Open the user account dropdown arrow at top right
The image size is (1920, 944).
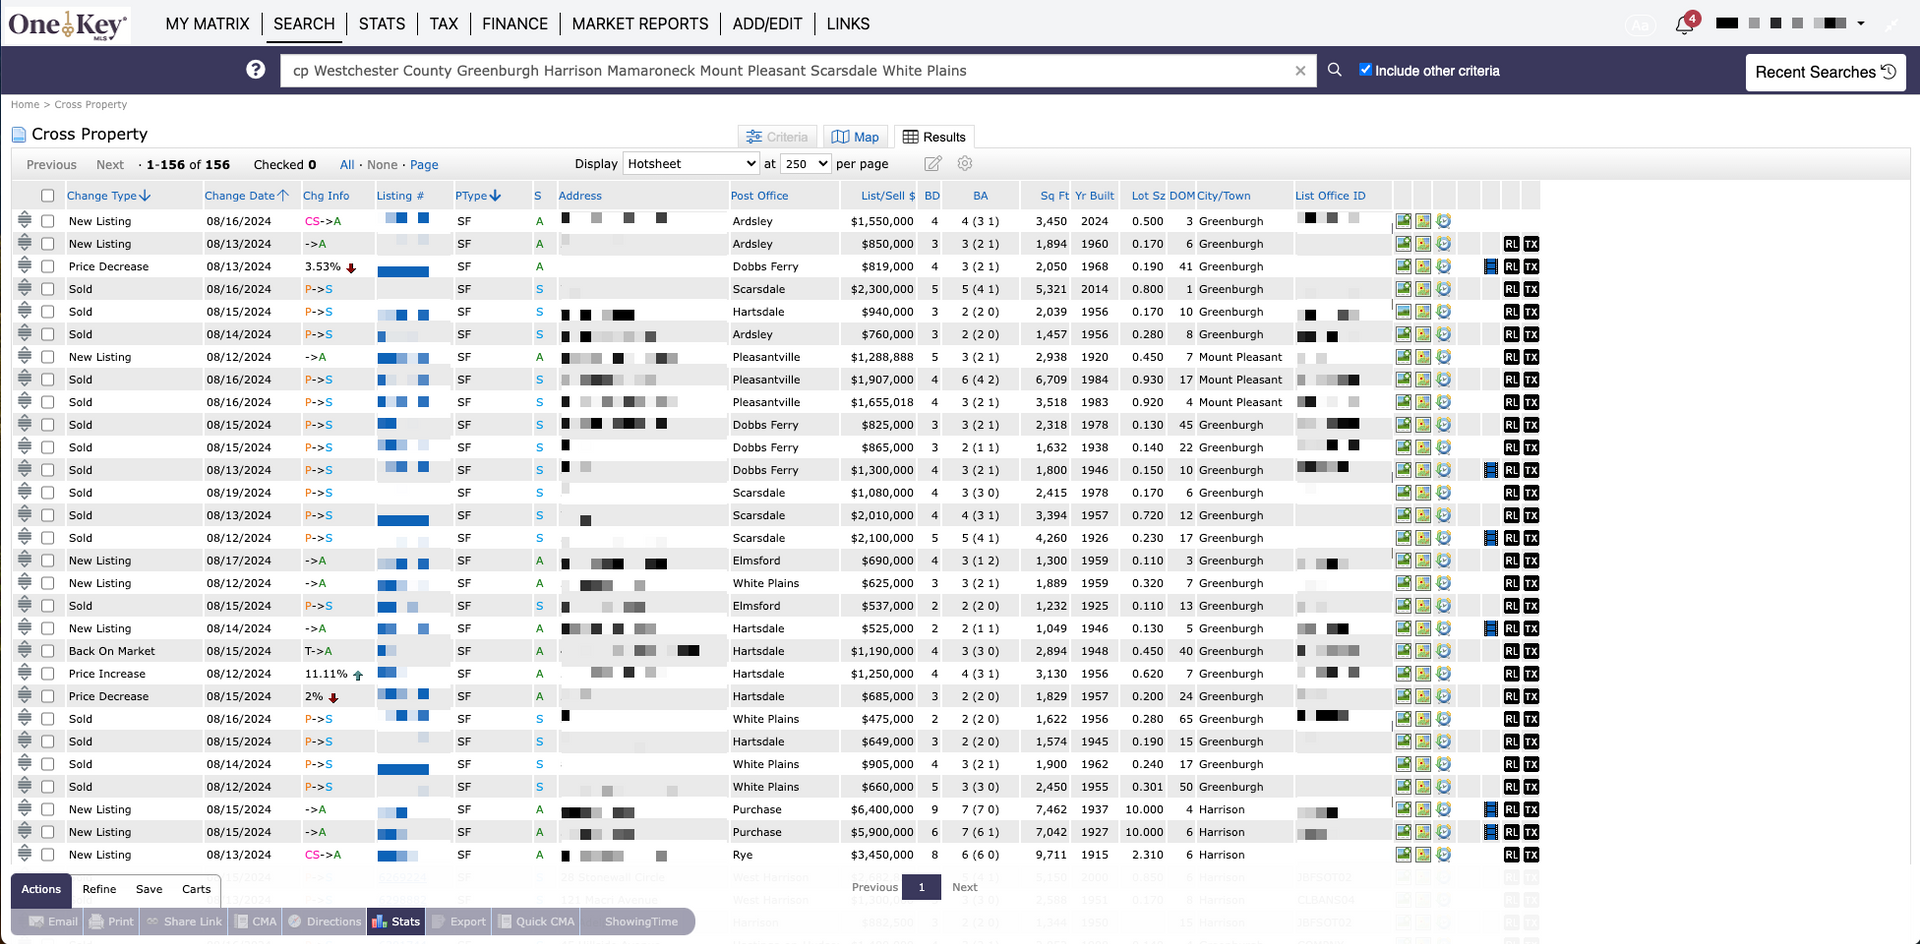[x=1861, y=22]
